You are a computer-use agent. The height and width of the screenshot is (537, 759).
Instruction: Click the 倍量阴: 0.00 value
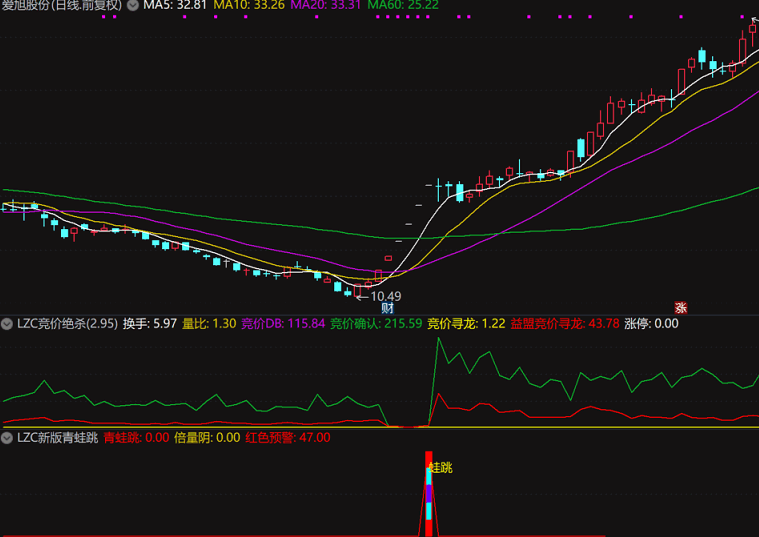pyautogui.click(x=207, y=438)
